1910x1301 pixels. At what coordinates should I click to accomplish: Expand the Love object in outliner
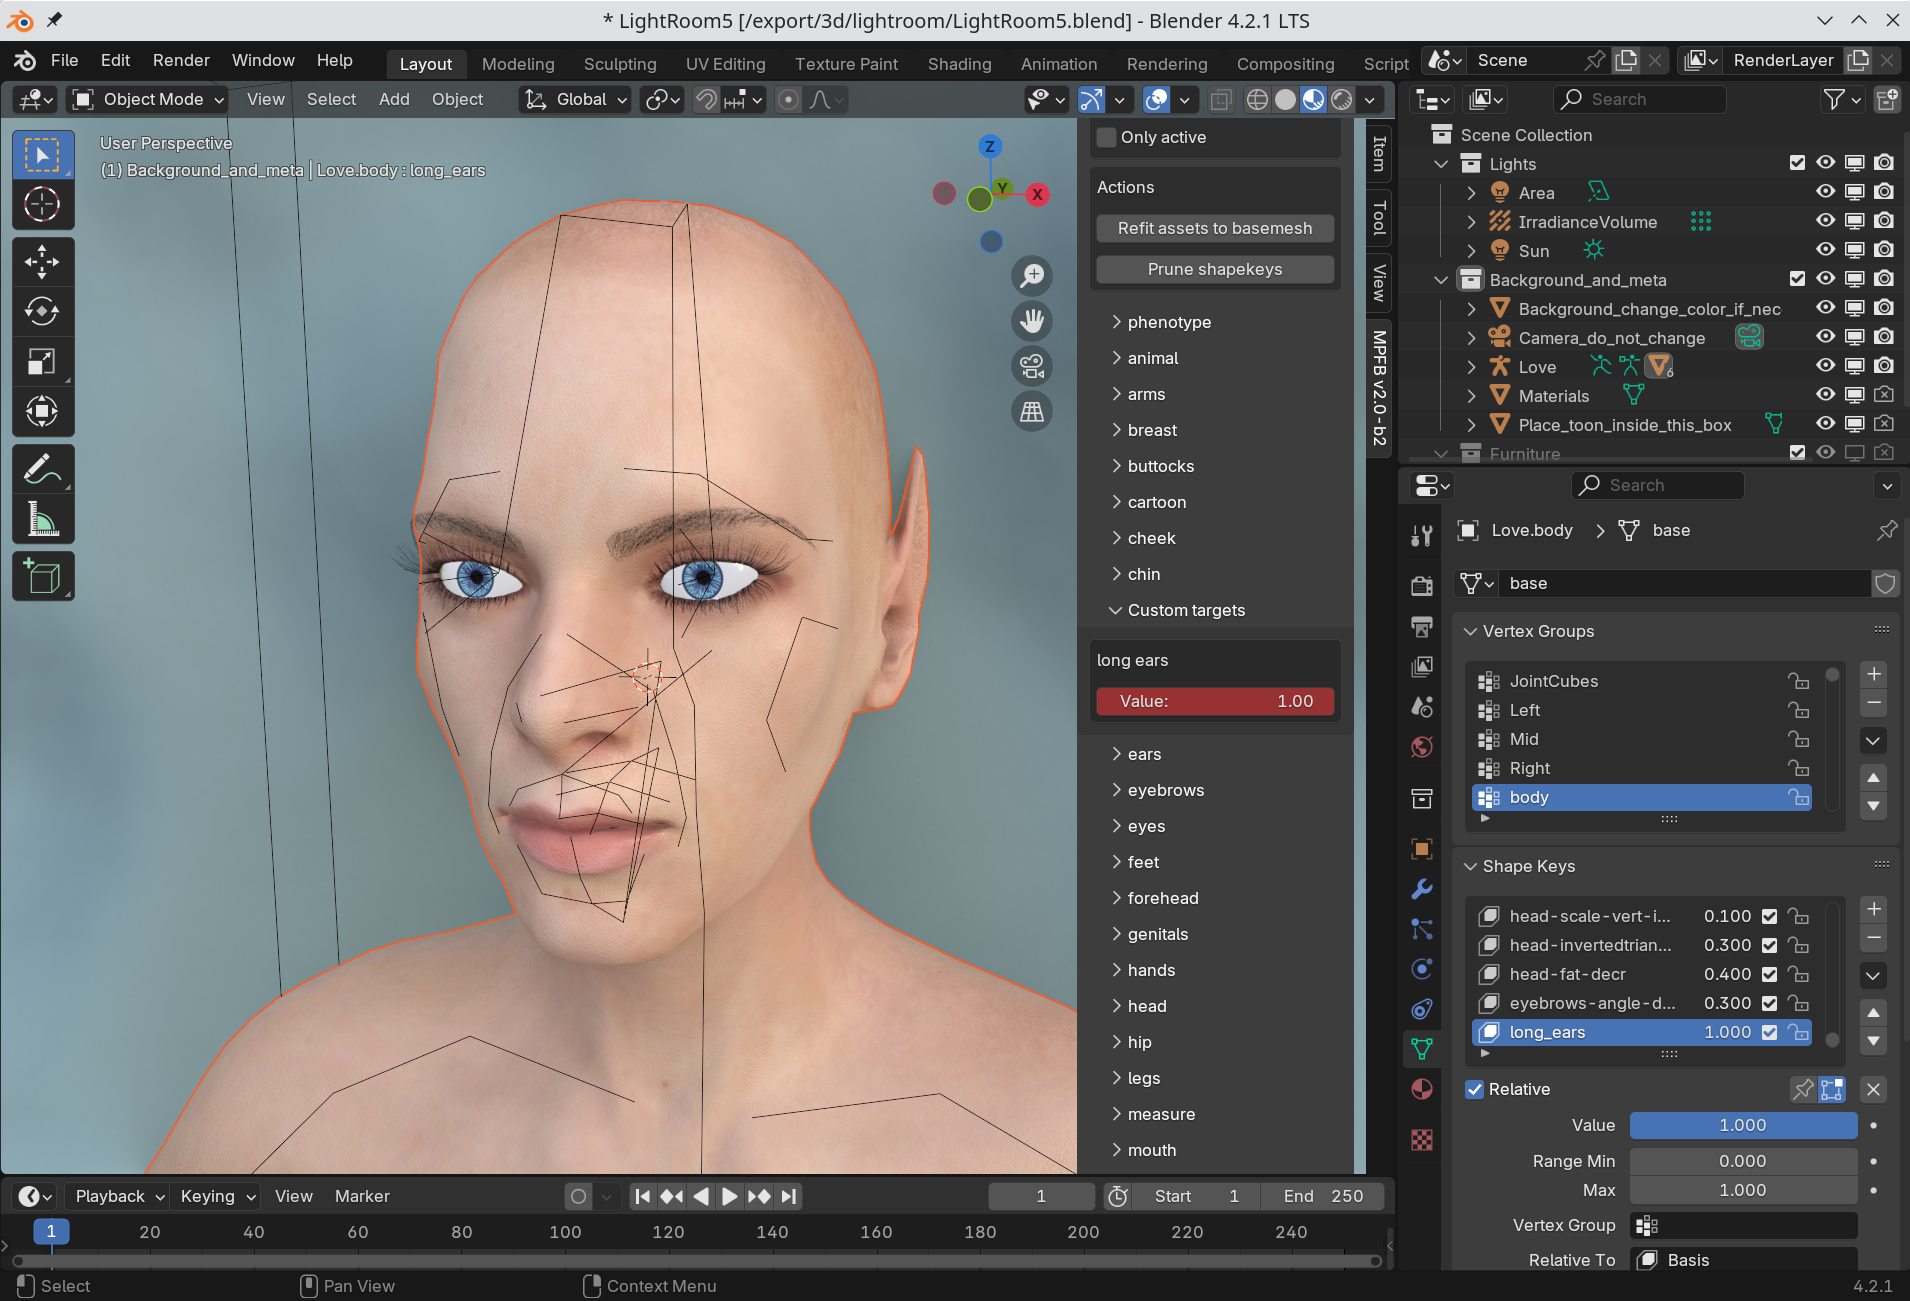(x=1471, y=367)
